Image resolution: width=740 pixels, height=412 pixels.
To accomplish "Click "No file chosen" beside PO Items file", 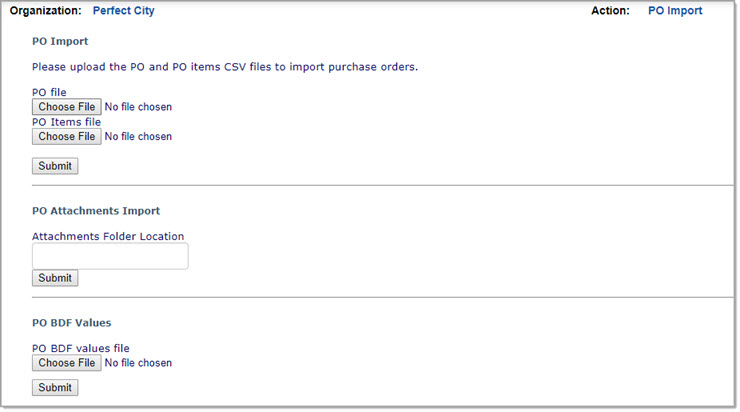I will pos(138,137).
